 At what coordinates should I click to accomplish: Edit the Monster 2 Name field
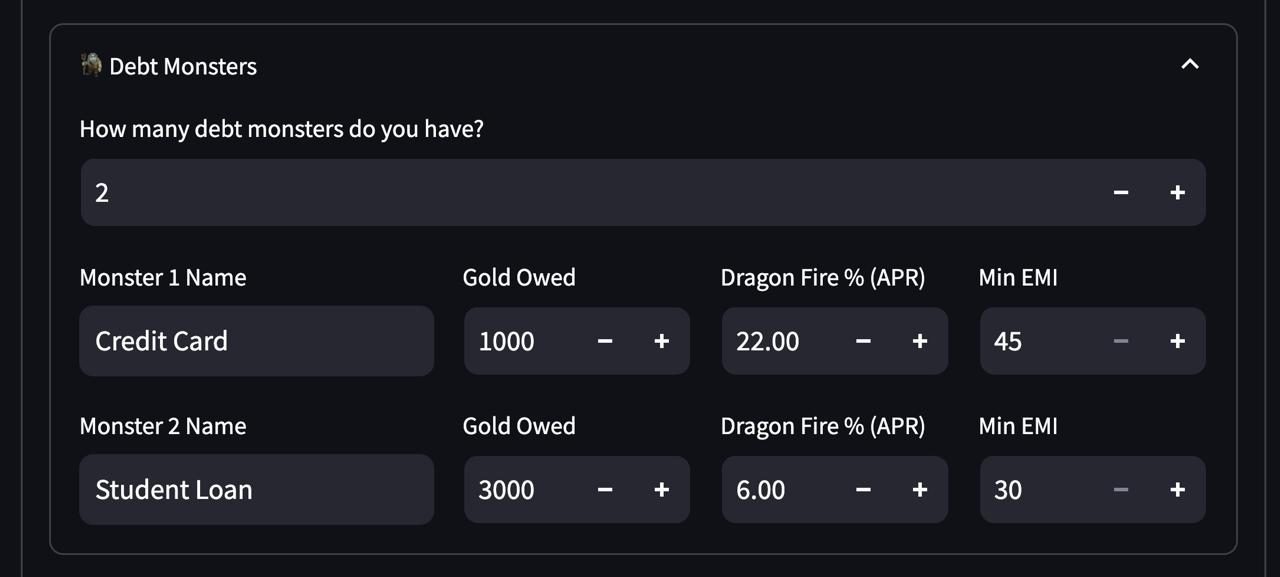(256, 490)
